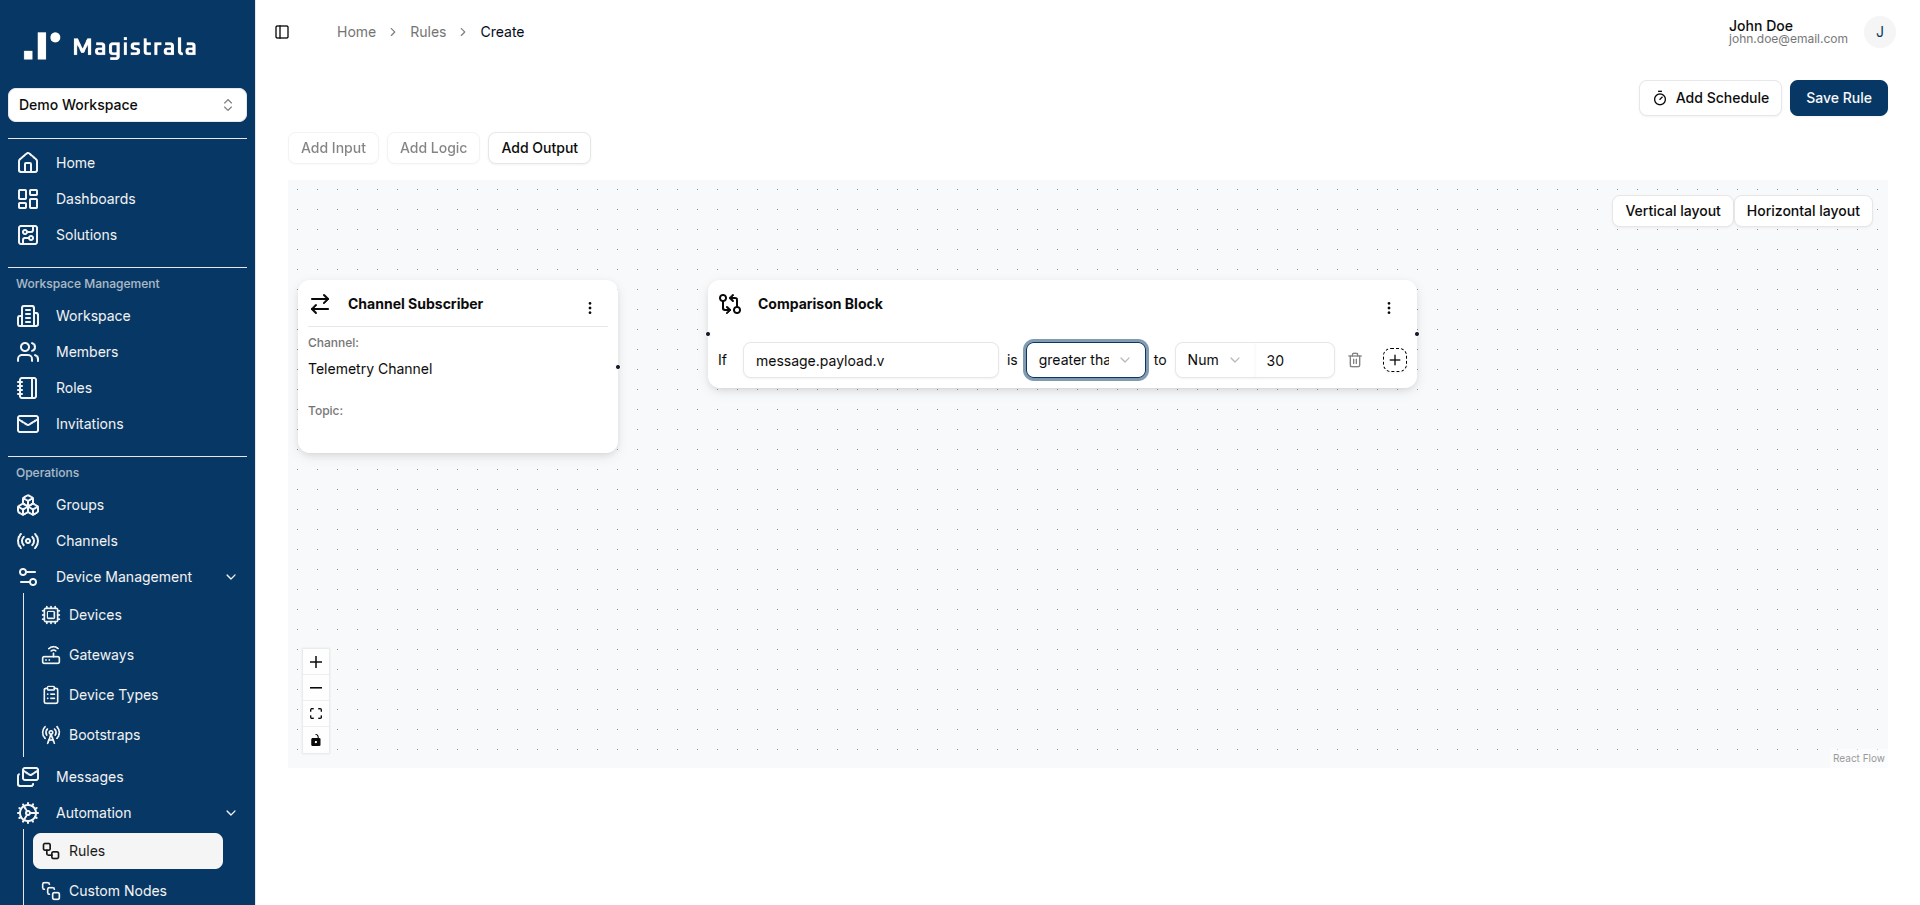Open Channel Subscriber options menu
The image size is (1920, 905).
point(590,308)
